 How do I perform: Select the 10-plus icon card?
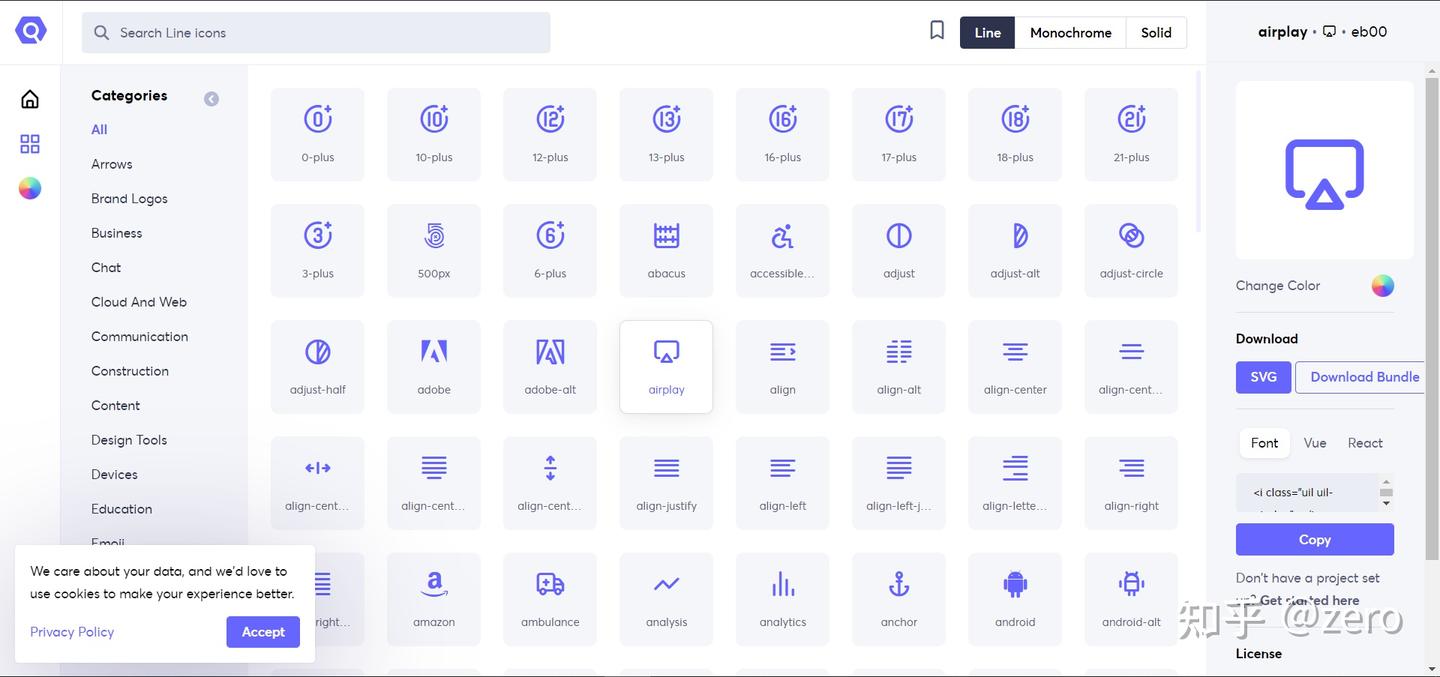point(434,134)
